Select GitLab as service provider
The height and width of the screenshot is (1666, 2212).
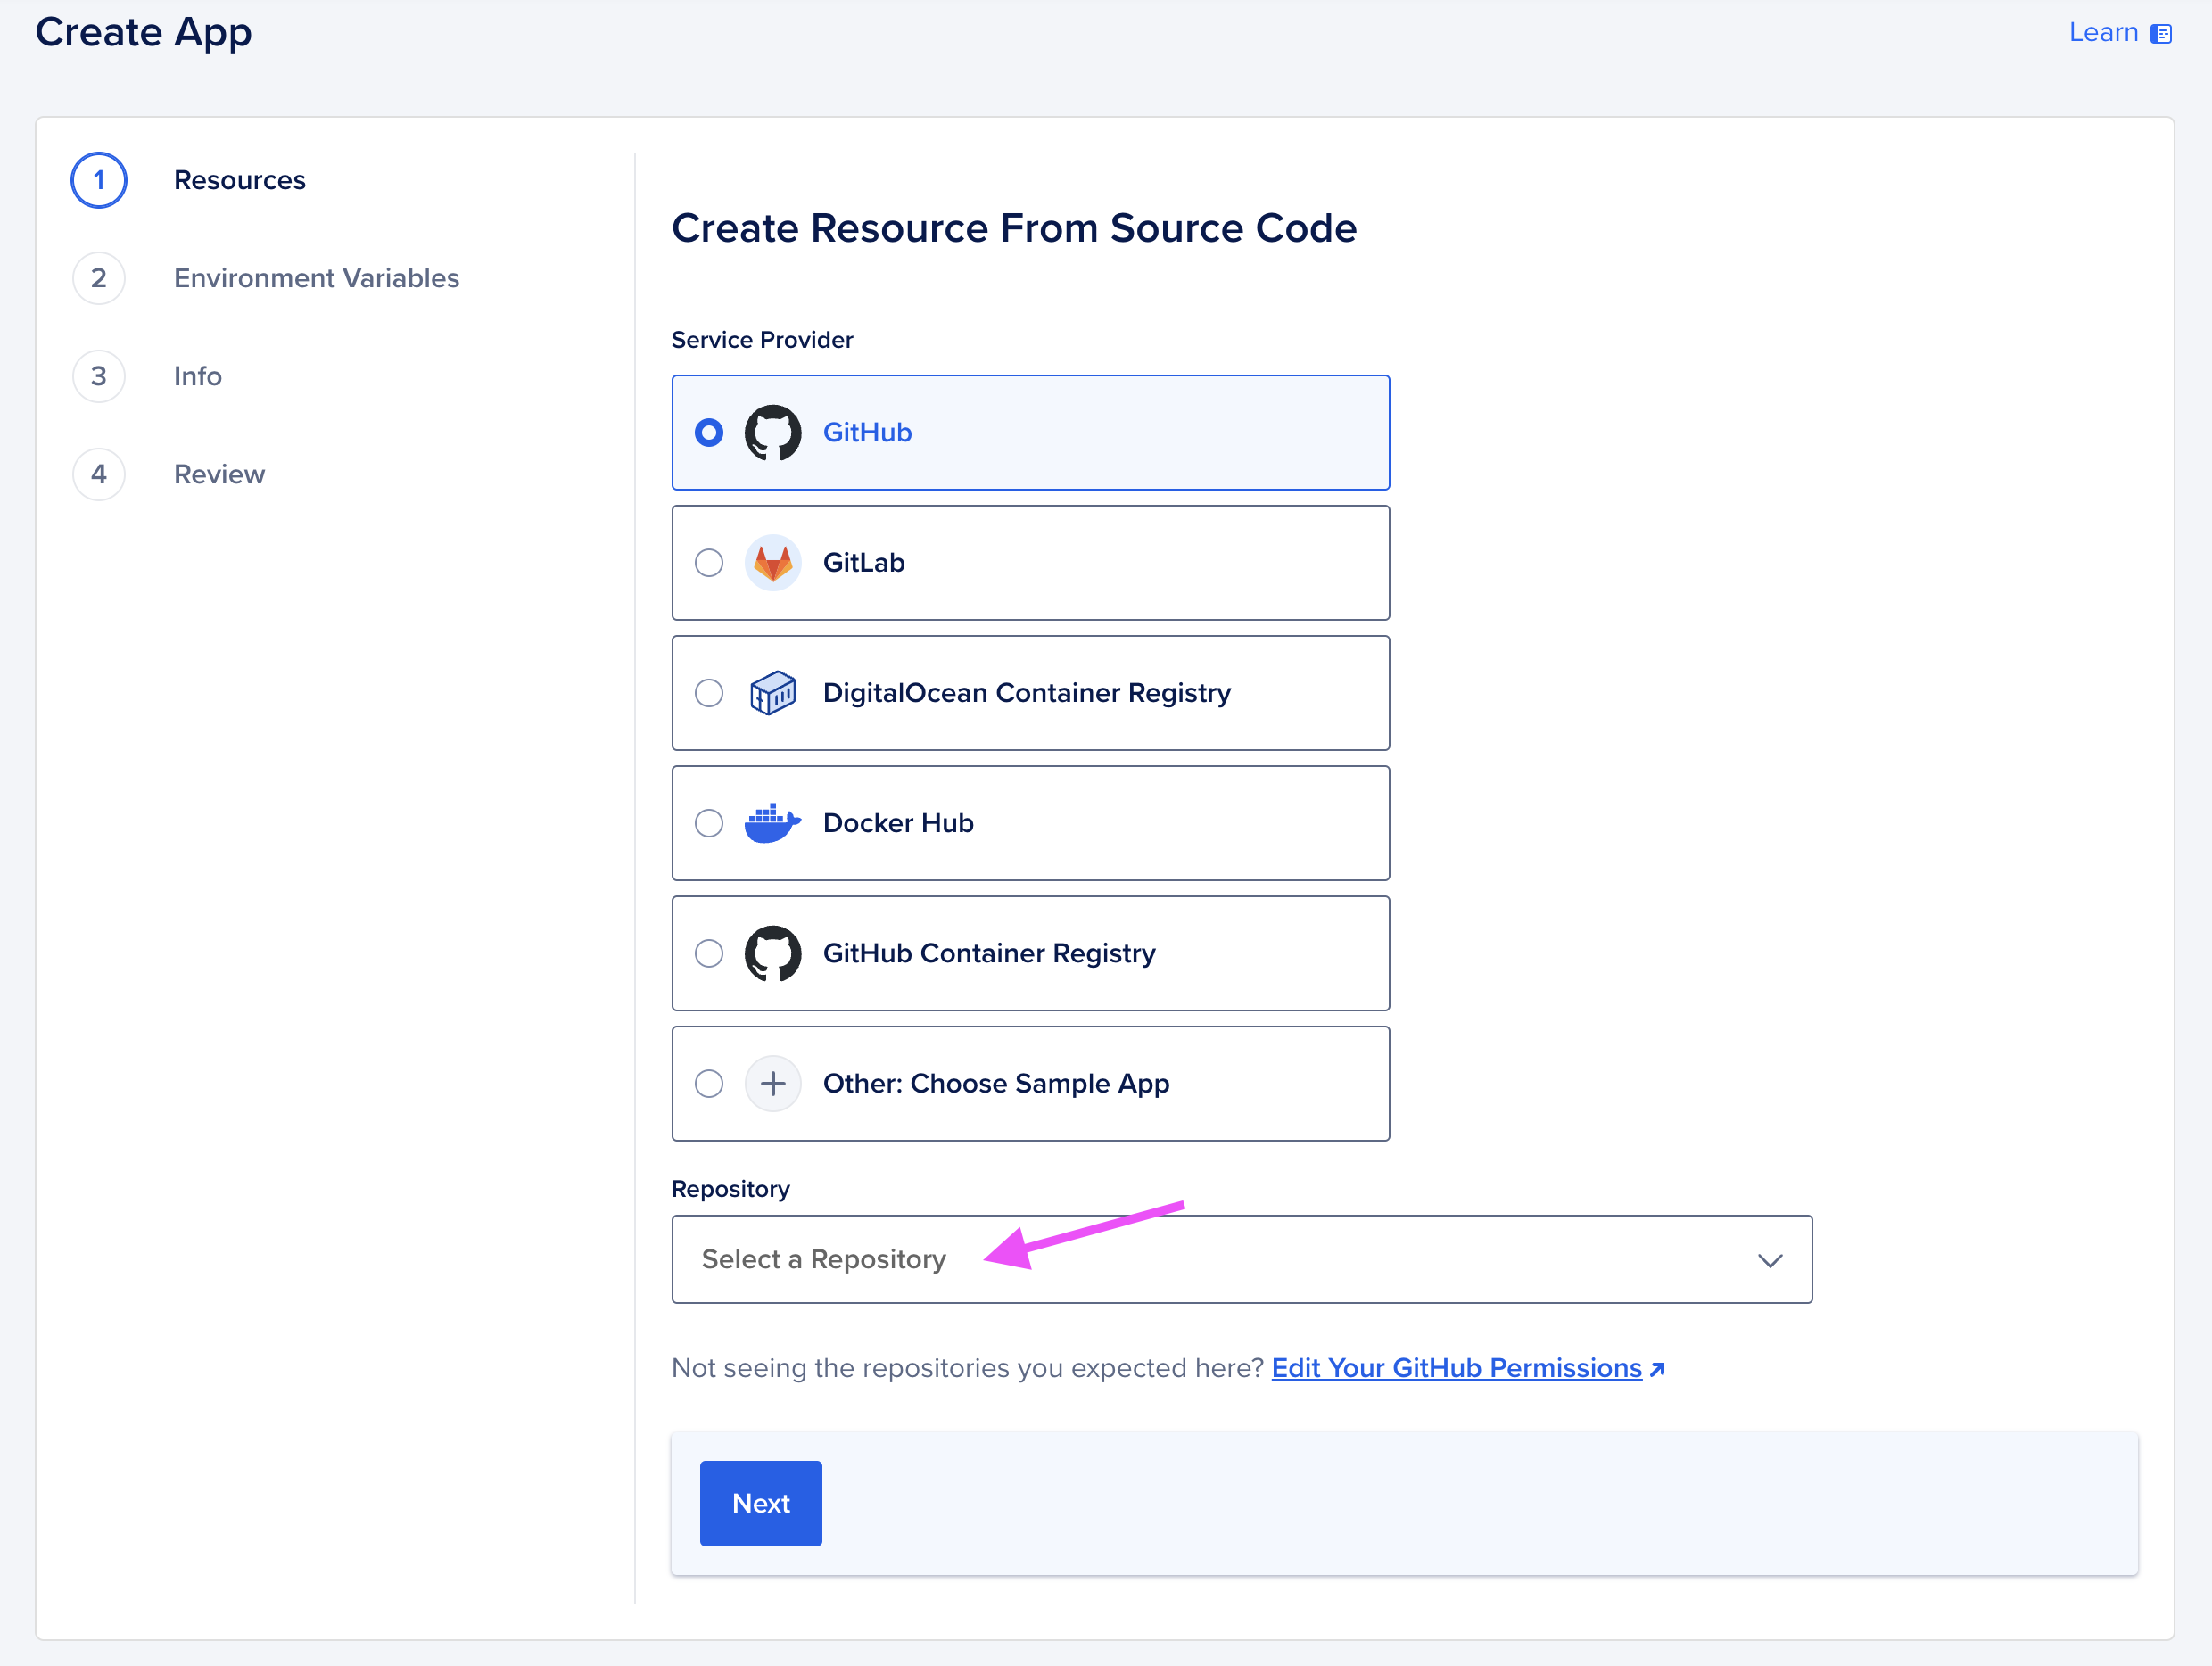click(x=709, y=562)
